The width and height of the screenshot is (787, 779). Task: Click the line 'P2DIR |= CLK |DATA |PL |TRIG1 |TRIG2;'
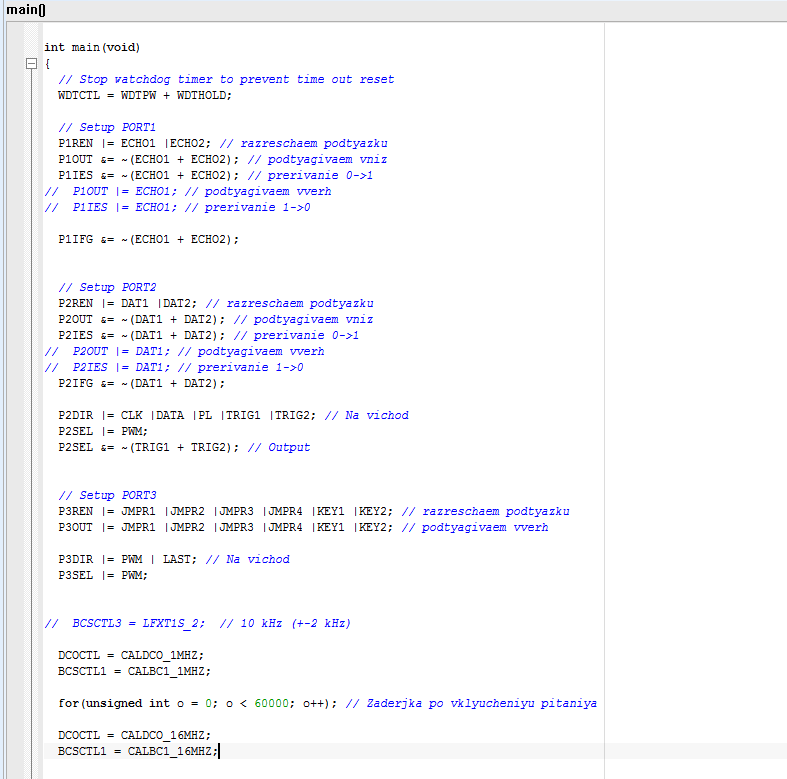point(187,416)
